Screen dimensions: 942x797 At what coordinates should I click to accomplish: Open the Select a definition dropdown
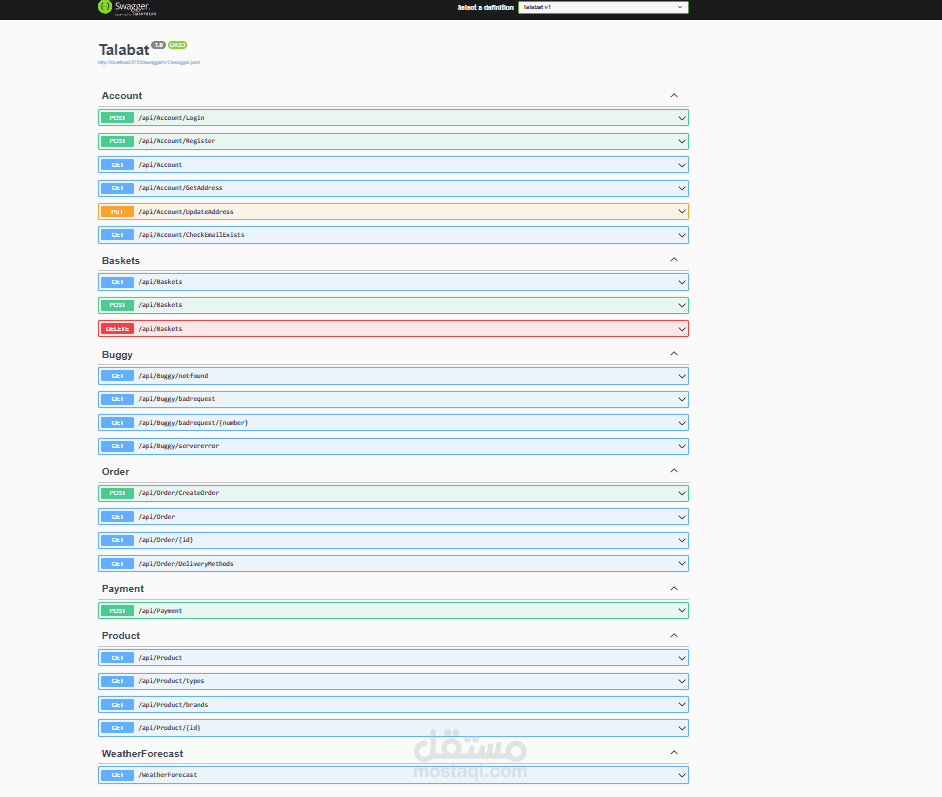click(x=602, y=7)
